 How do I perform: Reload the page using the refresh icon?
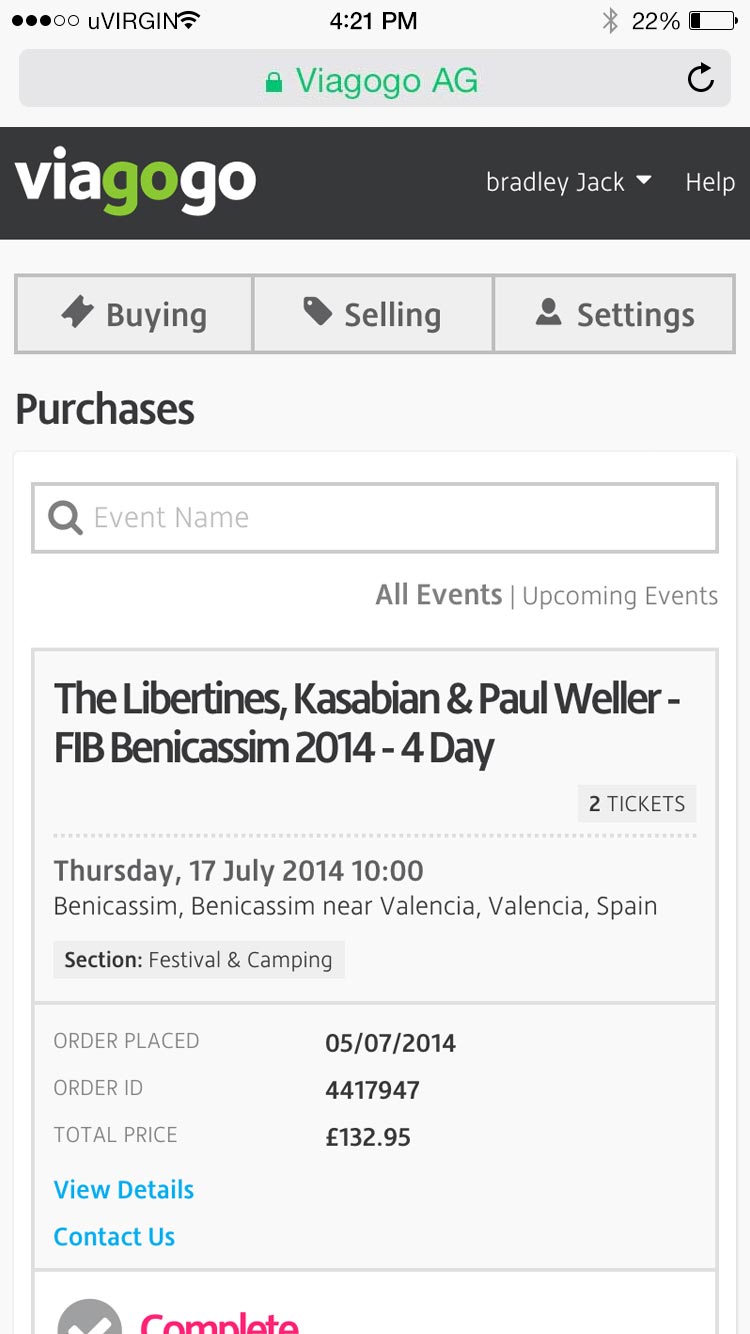[701, 78]
